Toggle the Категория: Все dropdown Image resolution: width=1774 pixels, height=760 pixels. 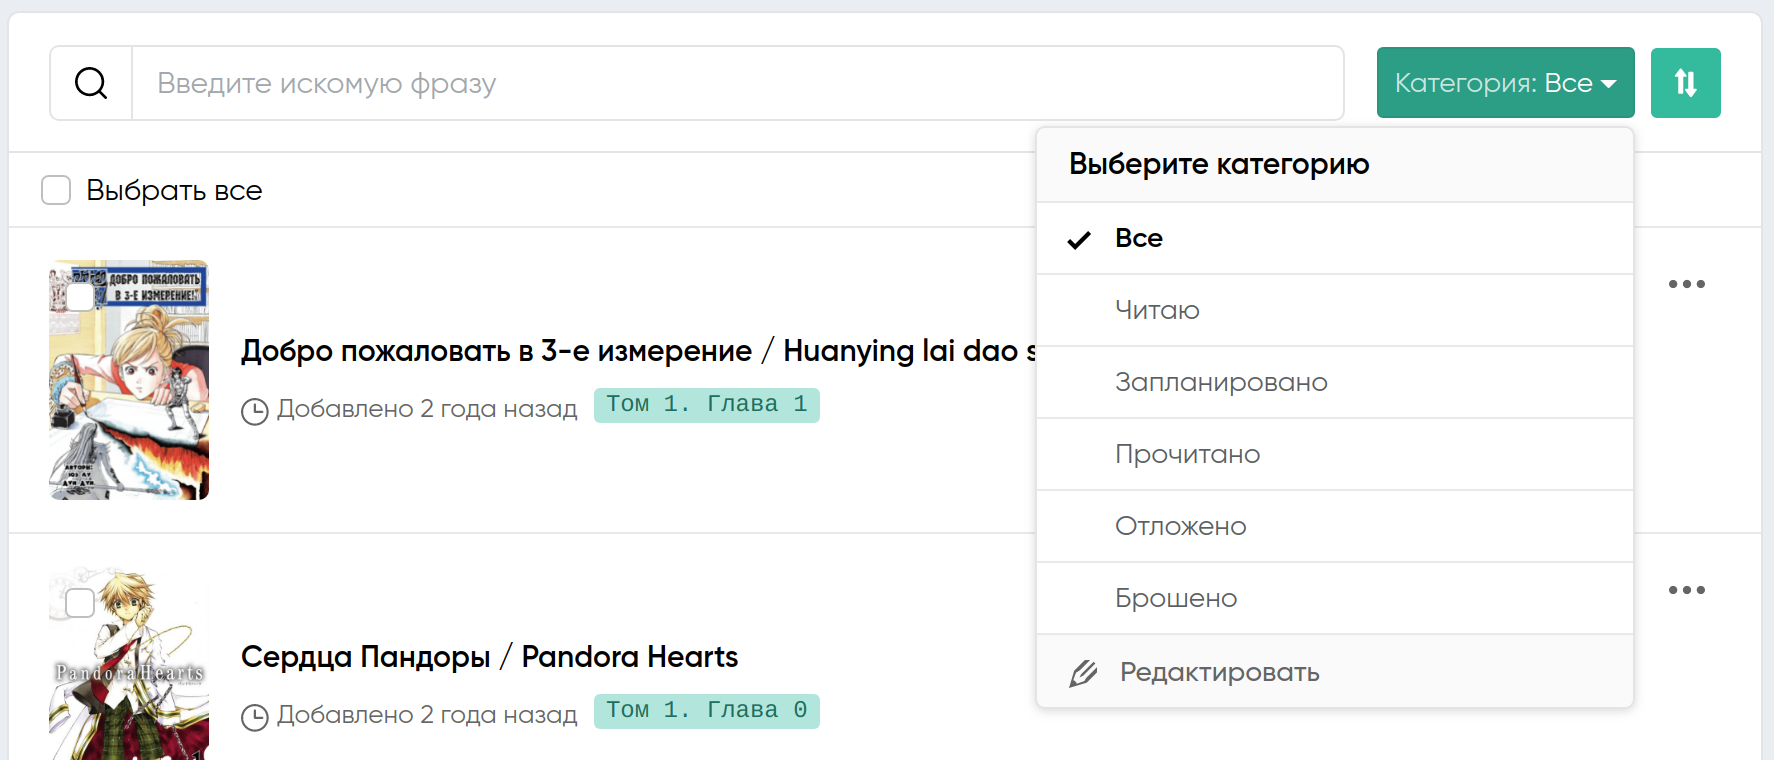[1505, 83]
